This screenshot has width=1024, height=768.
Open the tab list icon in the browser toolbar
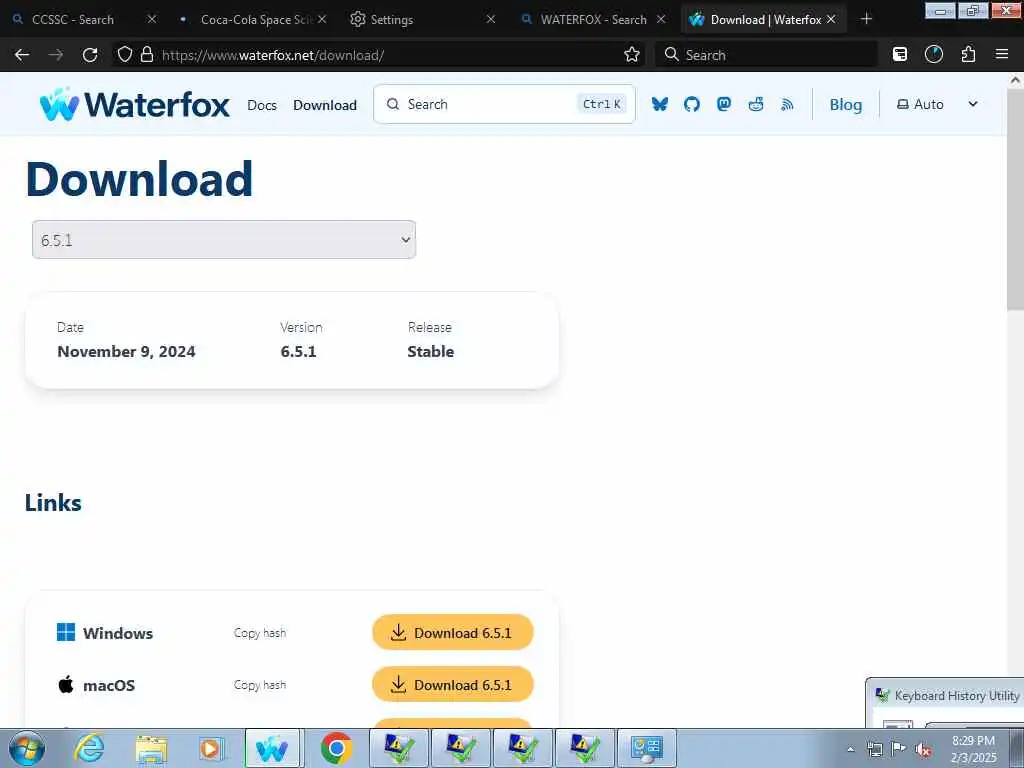tap(900, 55)
